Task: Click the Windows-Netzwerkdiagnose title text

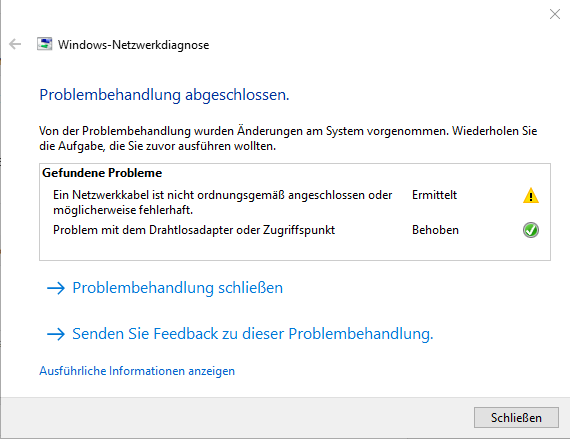Action: click(x=133, y=45)
